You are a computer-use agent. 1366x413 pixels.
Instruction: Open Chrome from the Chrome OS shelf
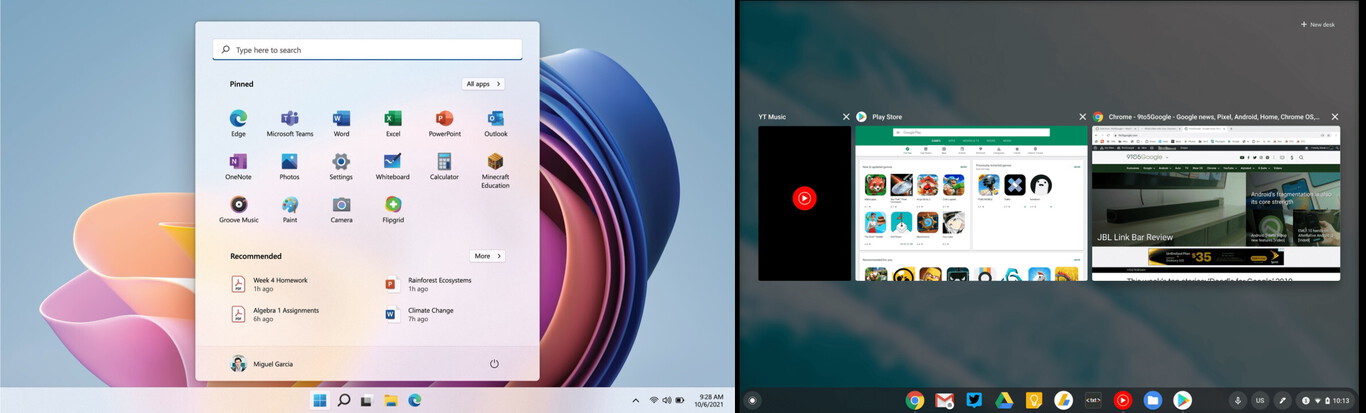pyautogui.click(x=914, y=400)
